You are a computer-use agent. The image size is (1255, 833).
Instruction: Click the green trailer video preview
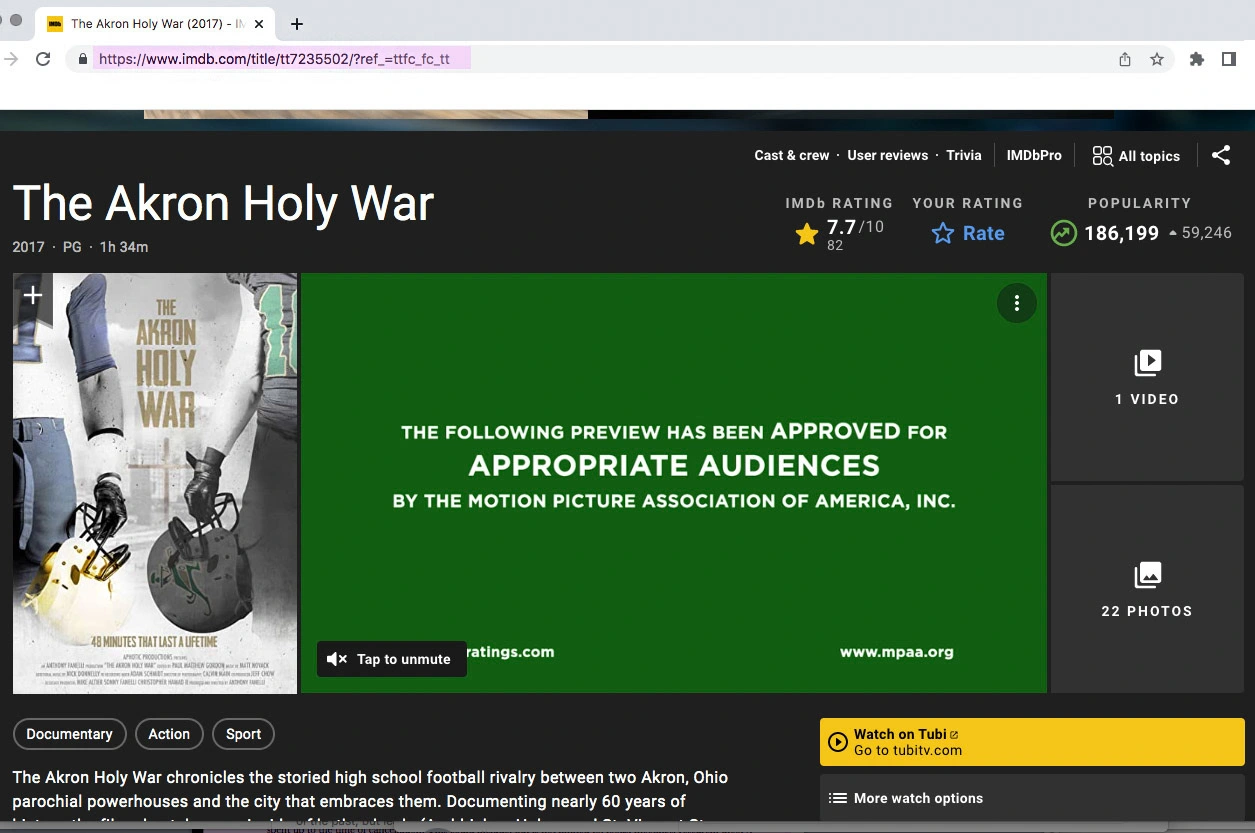pos(674,483)
